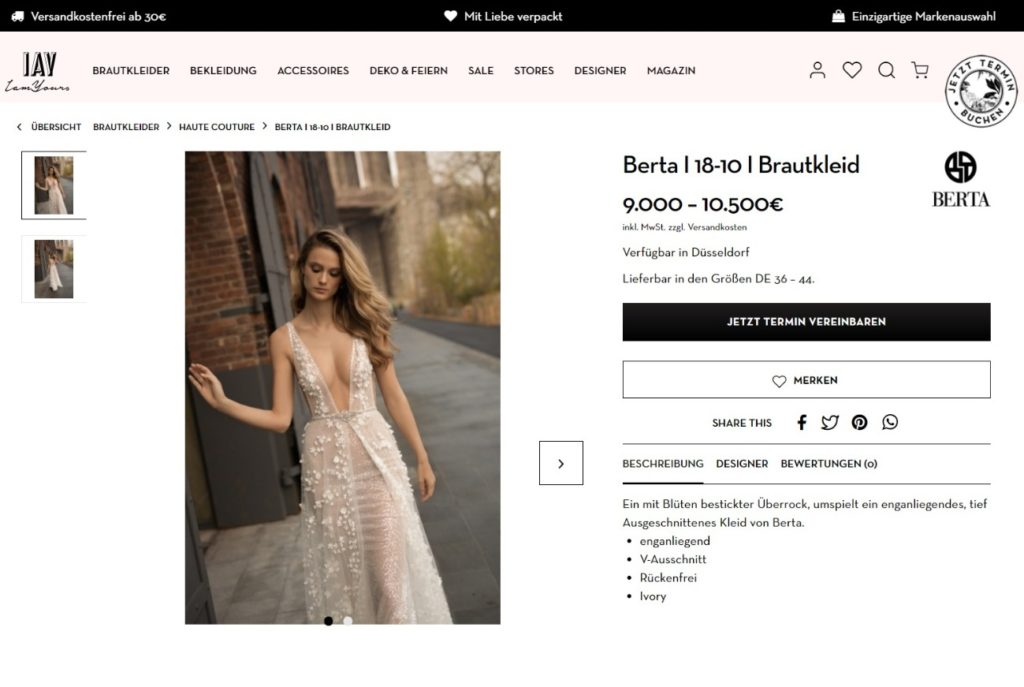The width and height of the screenshot is (1024, 687).
Task: Click the Merken button
Action: click(806, 380)
